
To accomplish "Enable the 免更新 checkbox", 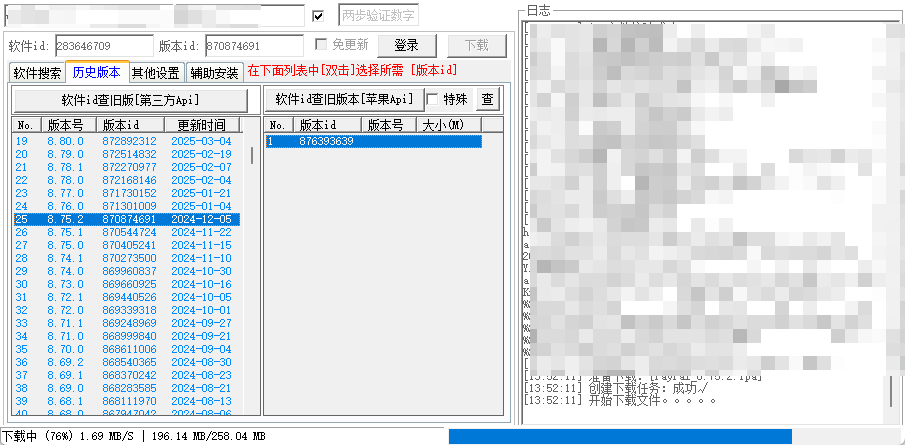I will point(321,45).
